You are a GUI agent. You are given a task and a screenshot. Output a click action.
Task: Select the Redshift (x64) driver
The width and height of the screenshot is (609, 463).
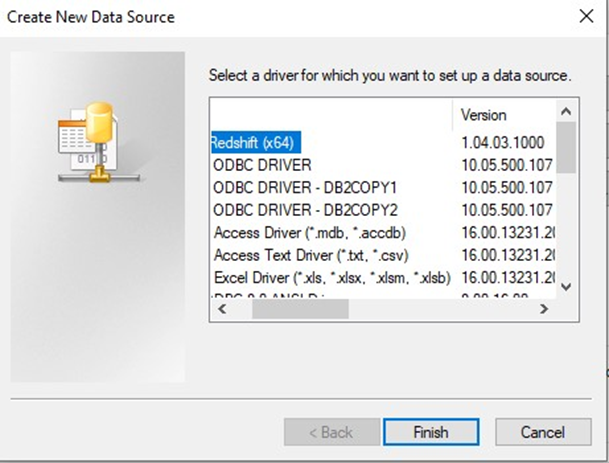click(x=255, y=142)
